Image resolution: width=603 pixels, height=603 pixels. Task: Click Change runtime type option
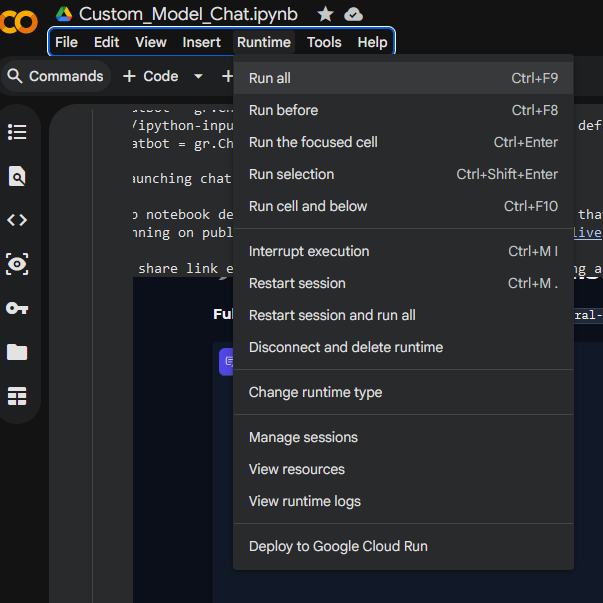315,392
